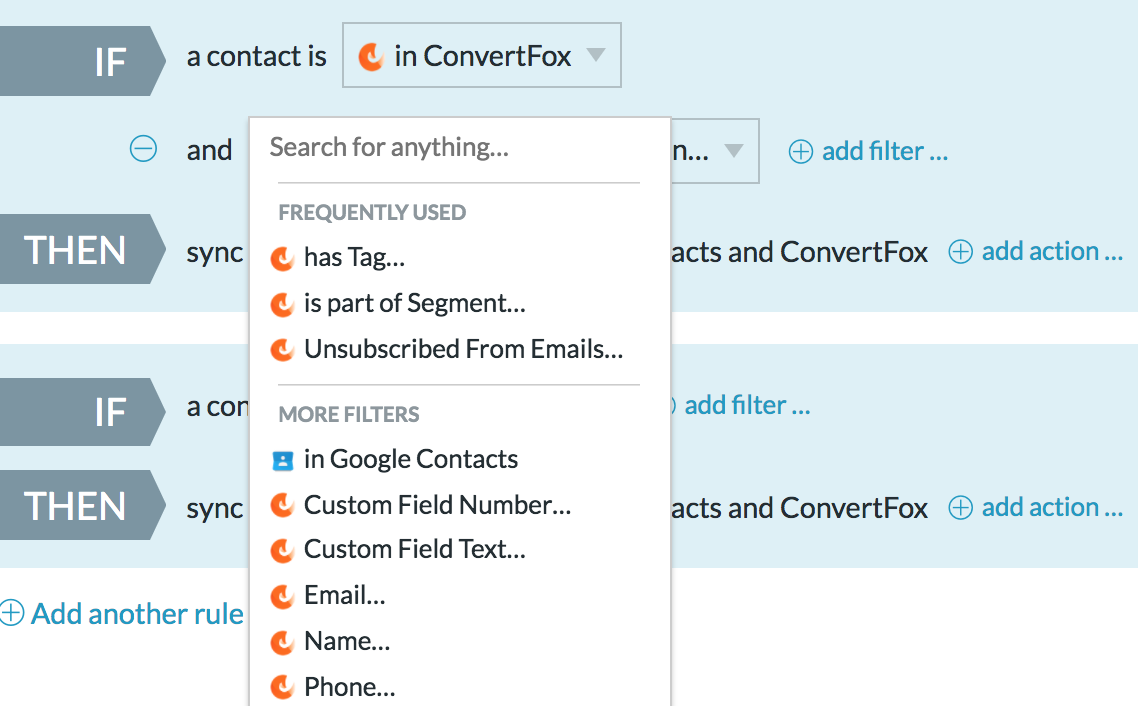Focus the 'Search for anything...' field

pyautogui.click(x=459, y=147)
